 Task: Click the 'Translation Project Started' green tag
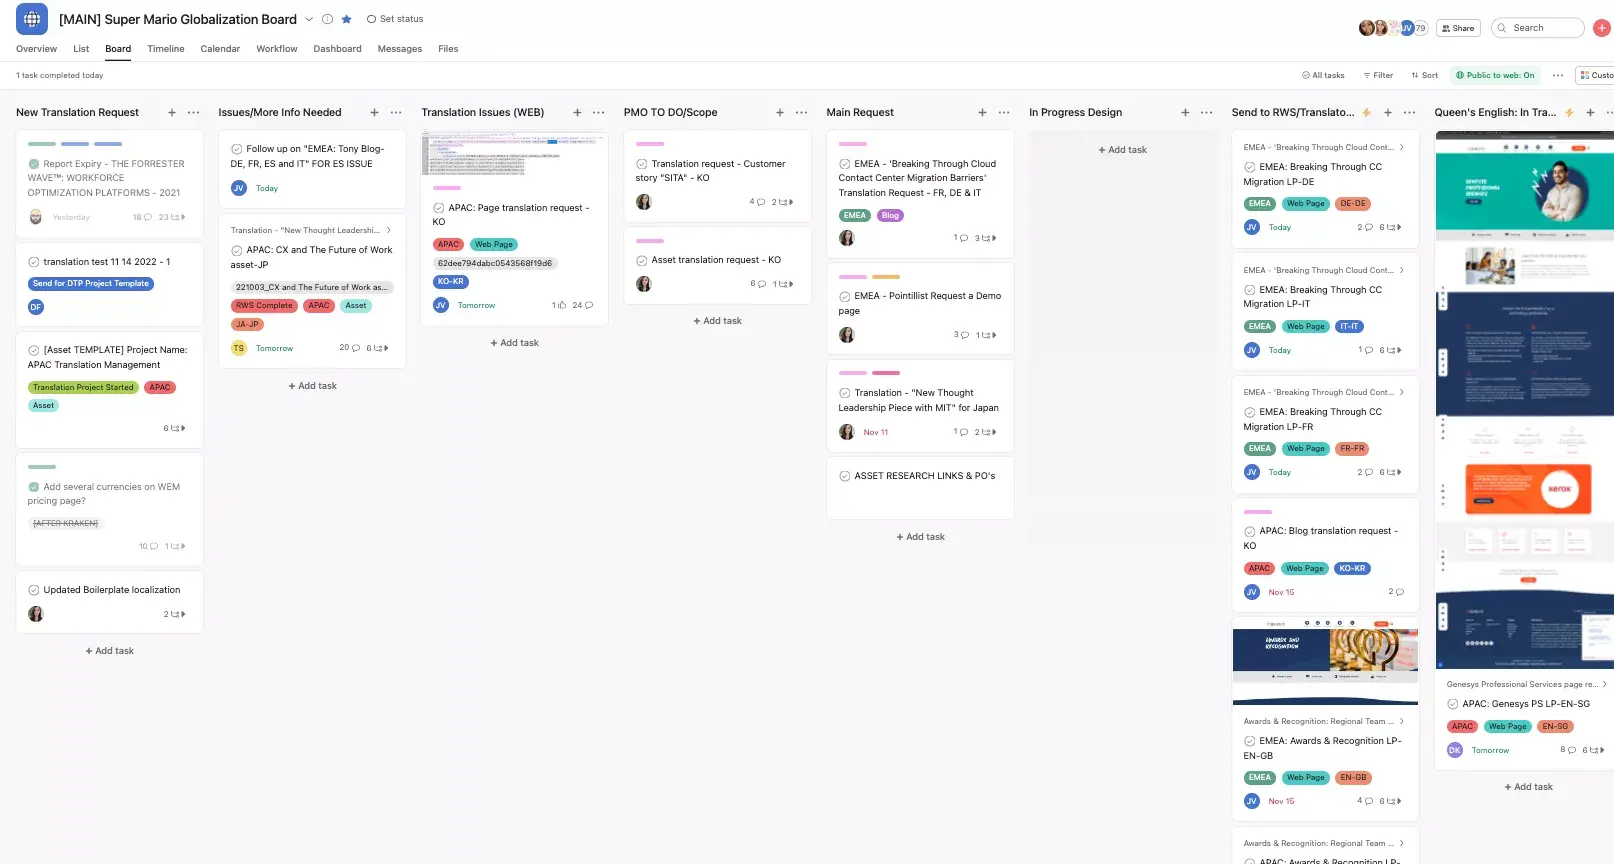click(83, 387)
